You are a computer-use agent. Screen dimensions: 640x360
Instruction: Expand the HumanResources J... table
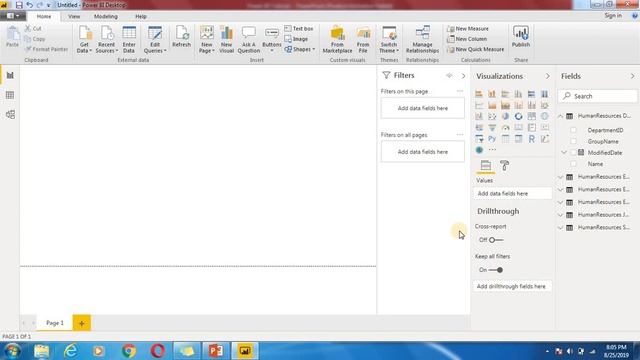click(x=560, y=215)
